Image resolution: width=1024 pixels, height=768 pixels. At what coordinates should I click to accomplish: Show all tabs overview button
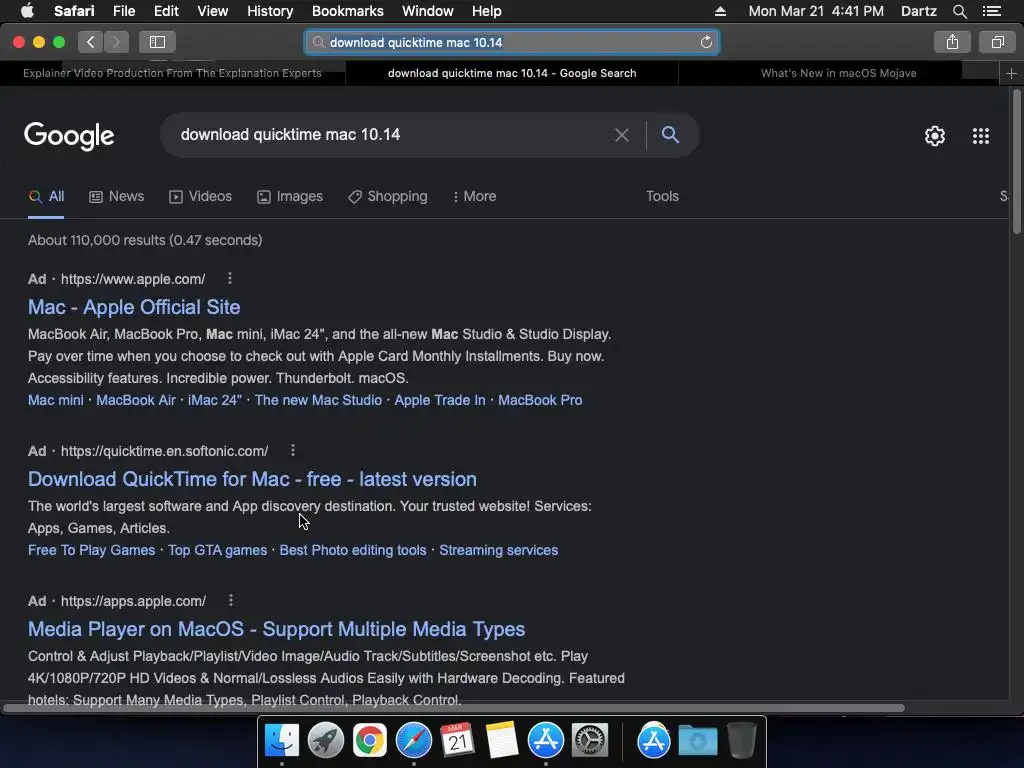click(x=997, y=42)
